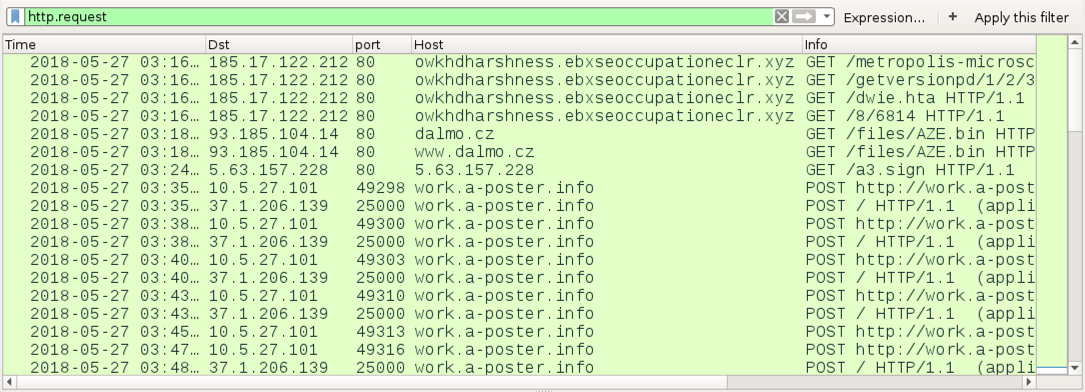This screenshot has height=392, width=1085.
Task: Click the Apply this filter button
Action: point(1021,17)
